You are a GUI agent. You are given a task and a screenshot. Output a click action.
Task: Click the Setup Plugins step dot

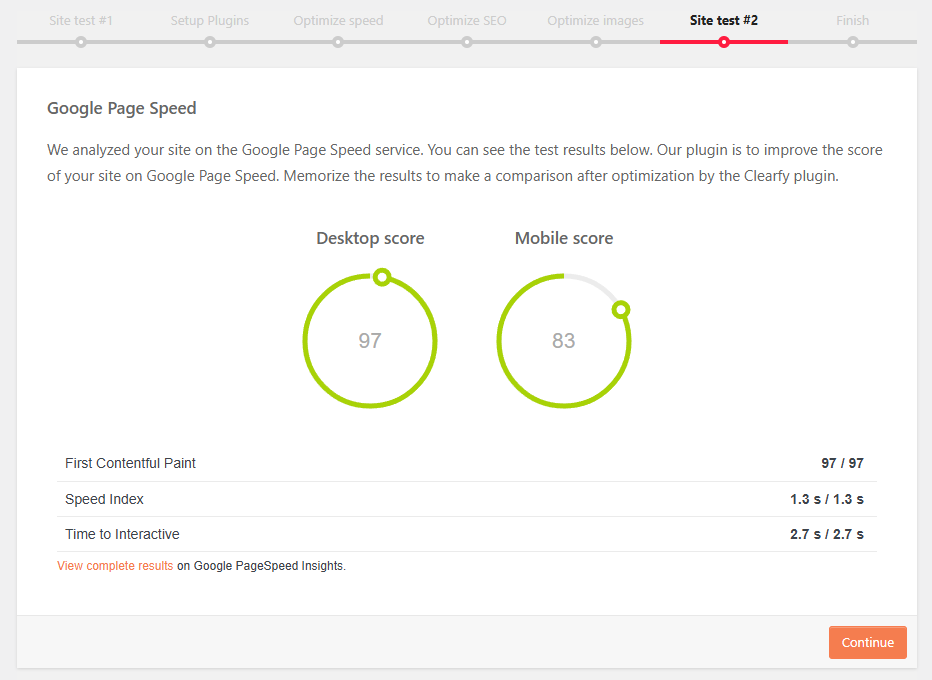coord(210,42)
